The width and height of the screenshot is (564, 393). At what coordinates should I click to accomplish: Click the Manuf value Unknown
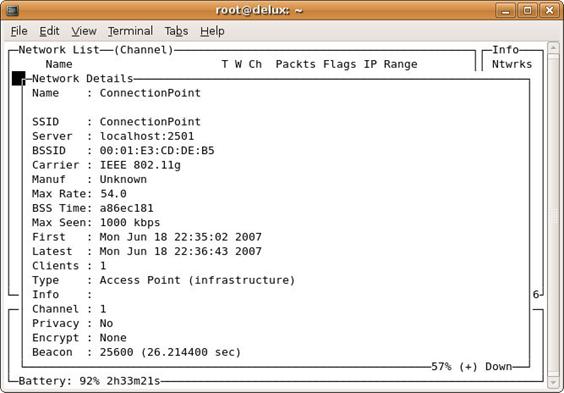pos(123,179)
